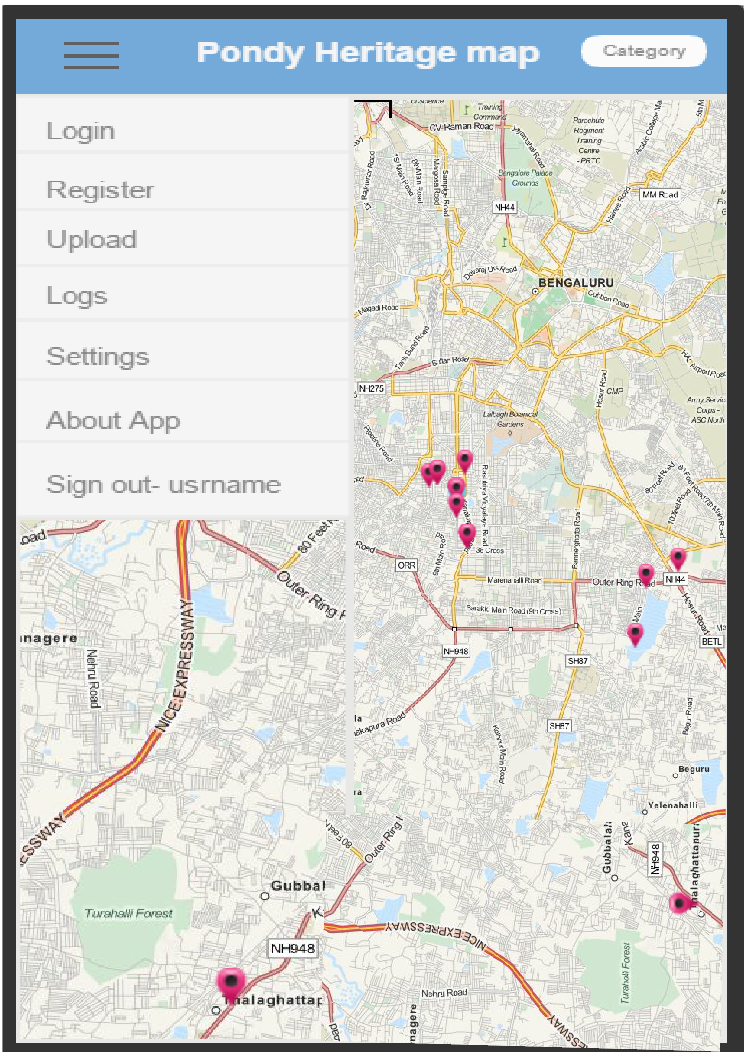This screenshot has width=744, height=1052.
Task: Open the Logs menu item
Action: tap(182, 294)
